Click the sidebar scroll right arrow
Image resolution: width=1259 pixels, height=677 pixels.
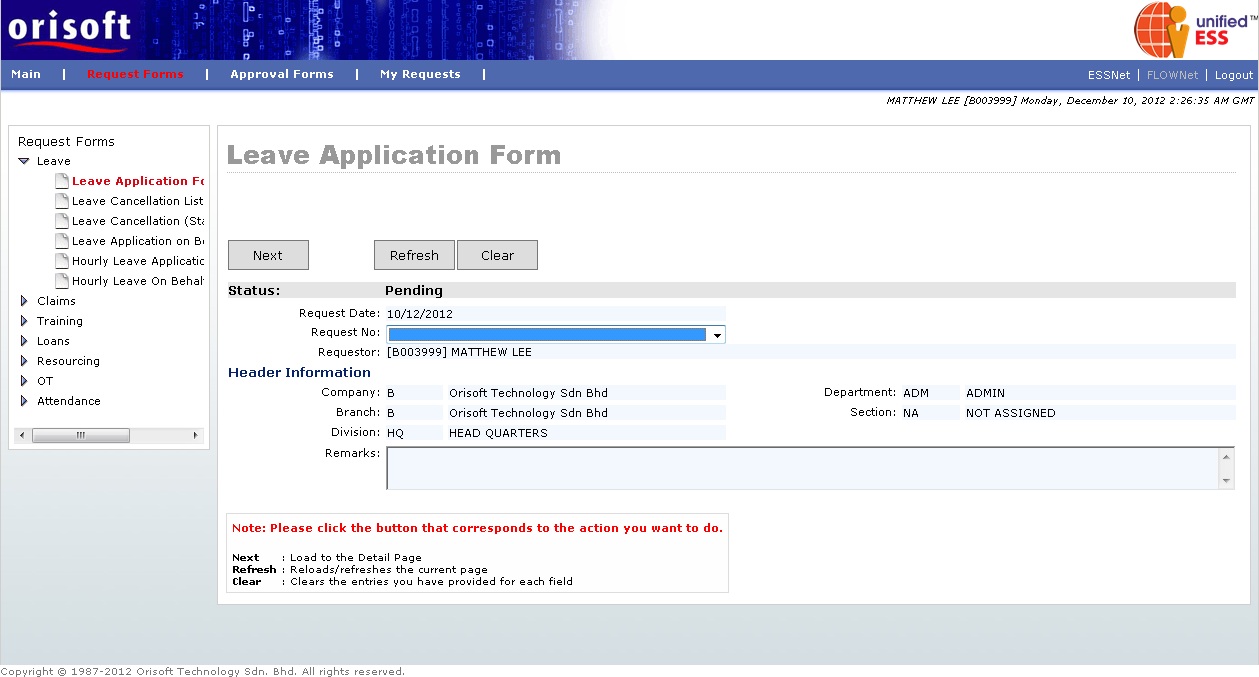(196, 435)
